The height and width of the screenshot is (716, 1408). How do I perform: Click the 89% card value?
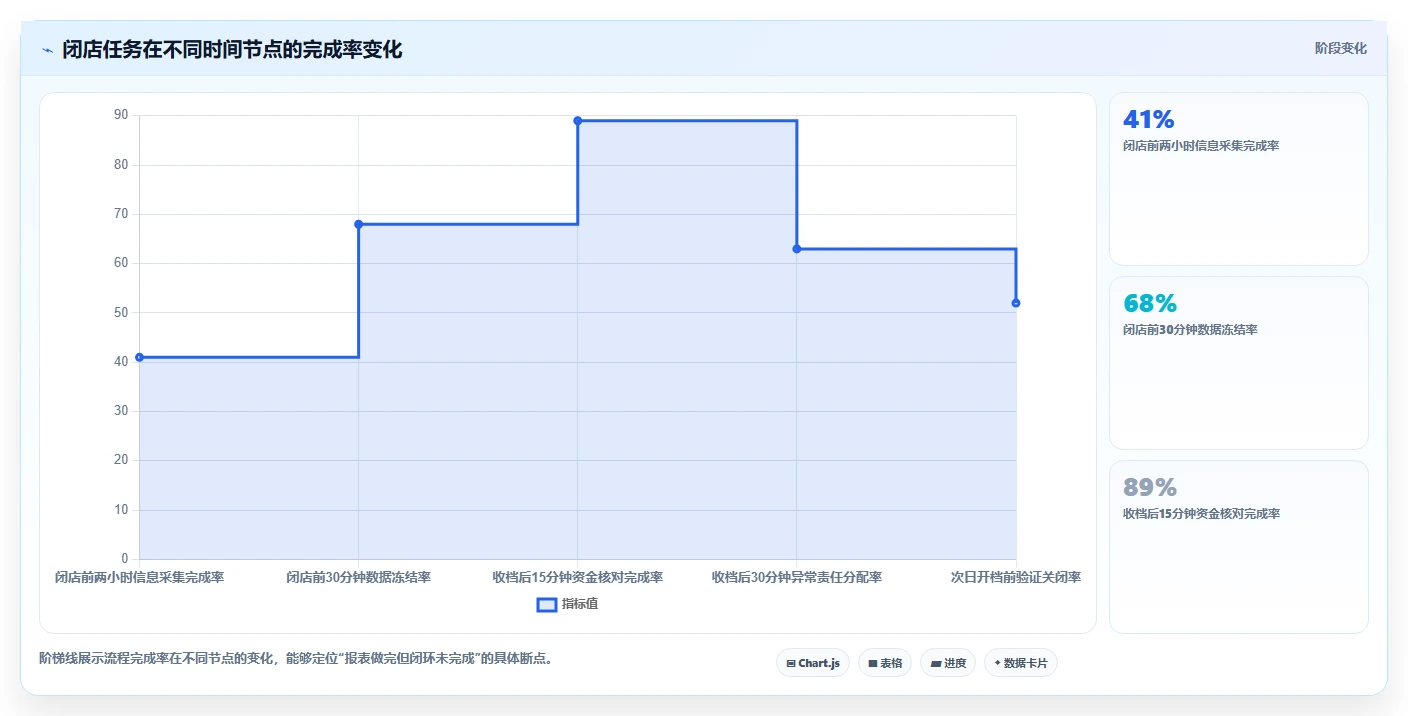(1150, 488)
